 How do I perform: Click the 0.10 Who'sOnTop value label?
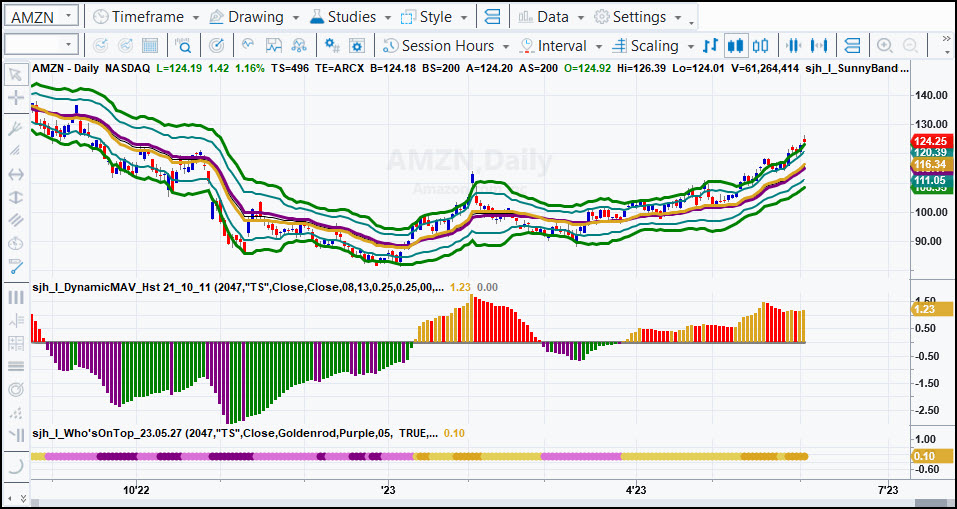click(930, 456)
